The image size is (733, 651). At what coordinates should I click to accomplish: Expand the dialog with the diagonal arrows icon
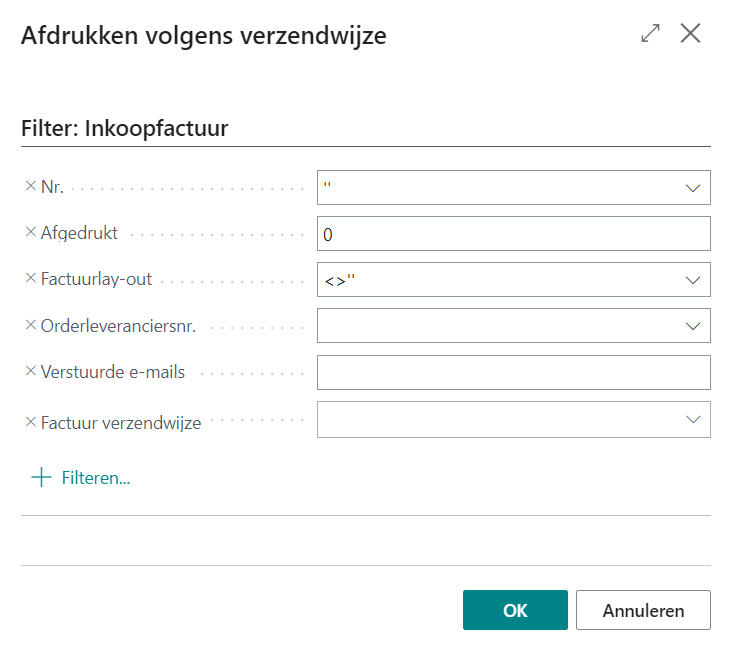650,34
